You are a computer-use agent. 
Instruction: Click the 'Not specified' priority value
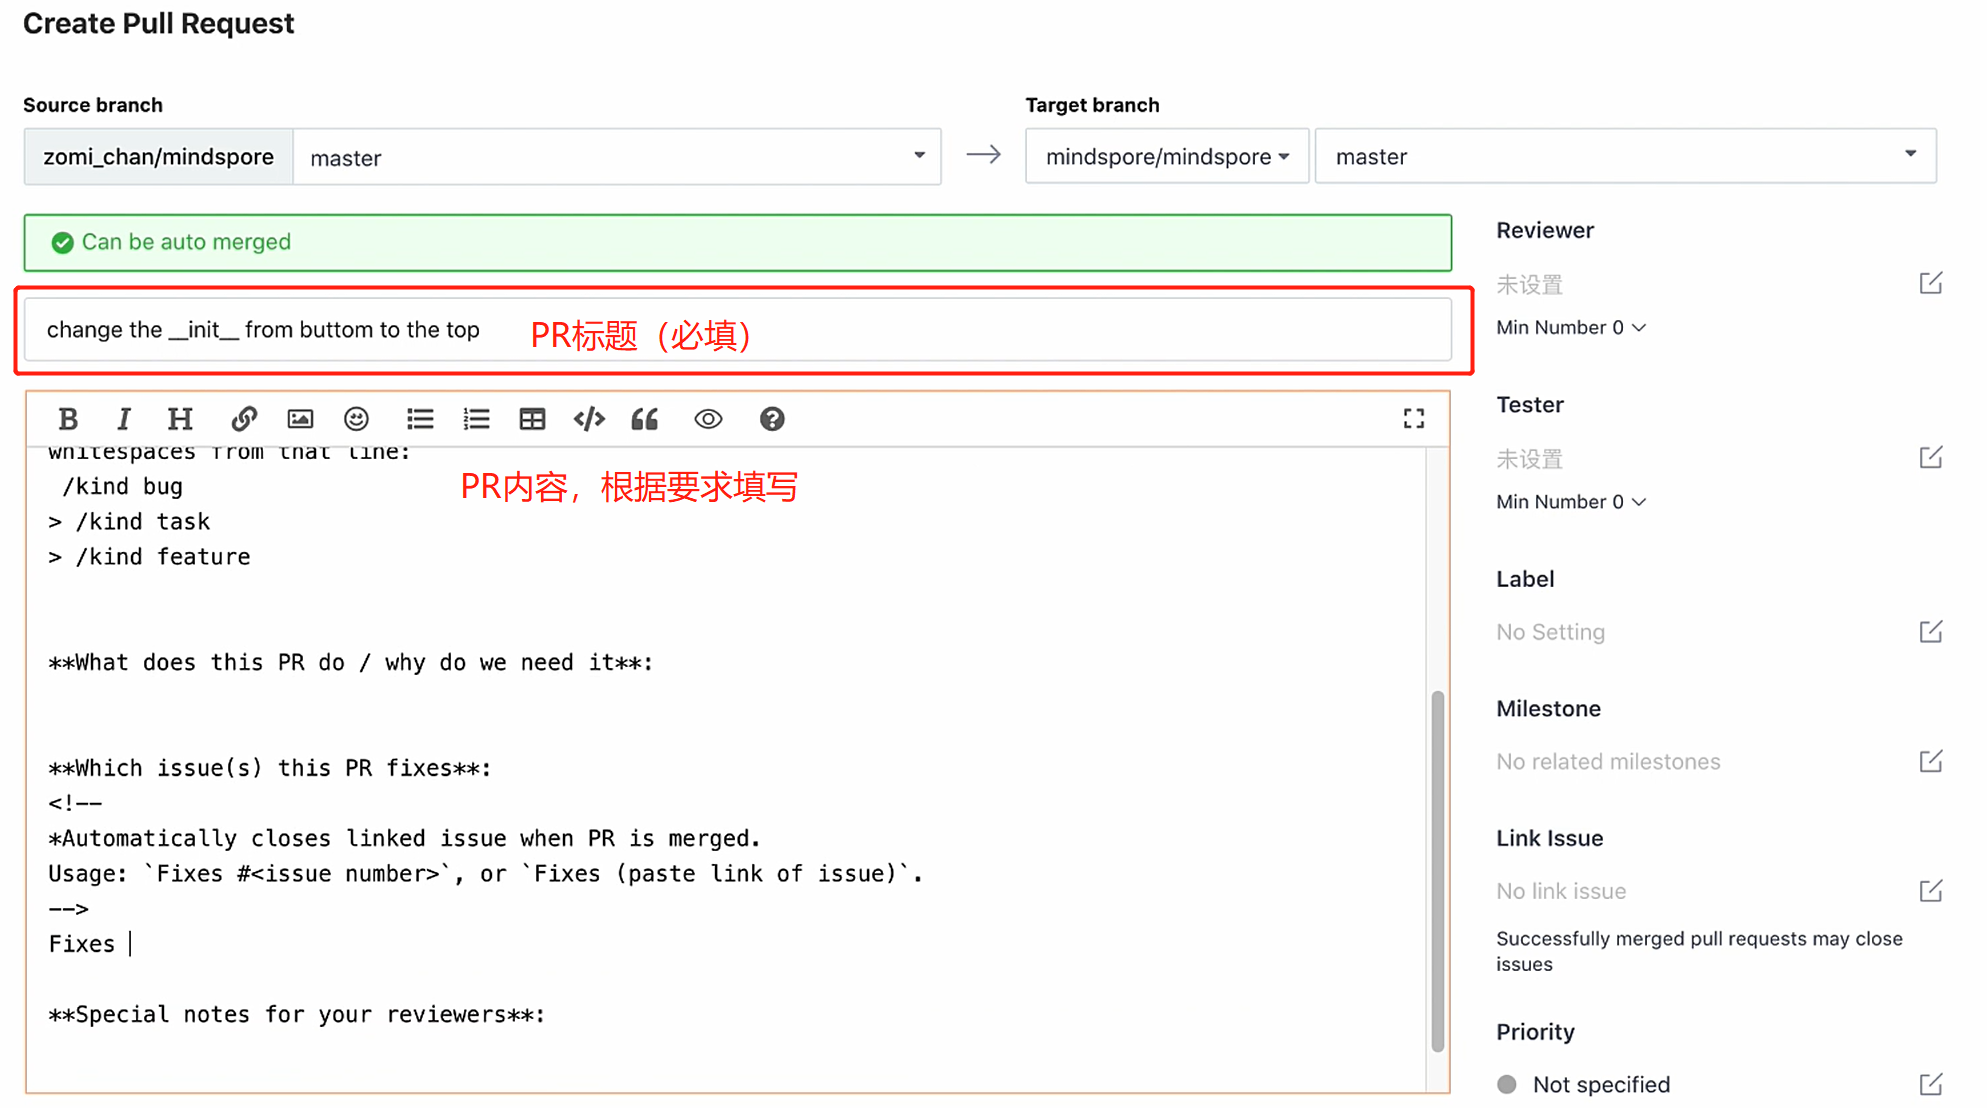[x=1601, y=1084]
